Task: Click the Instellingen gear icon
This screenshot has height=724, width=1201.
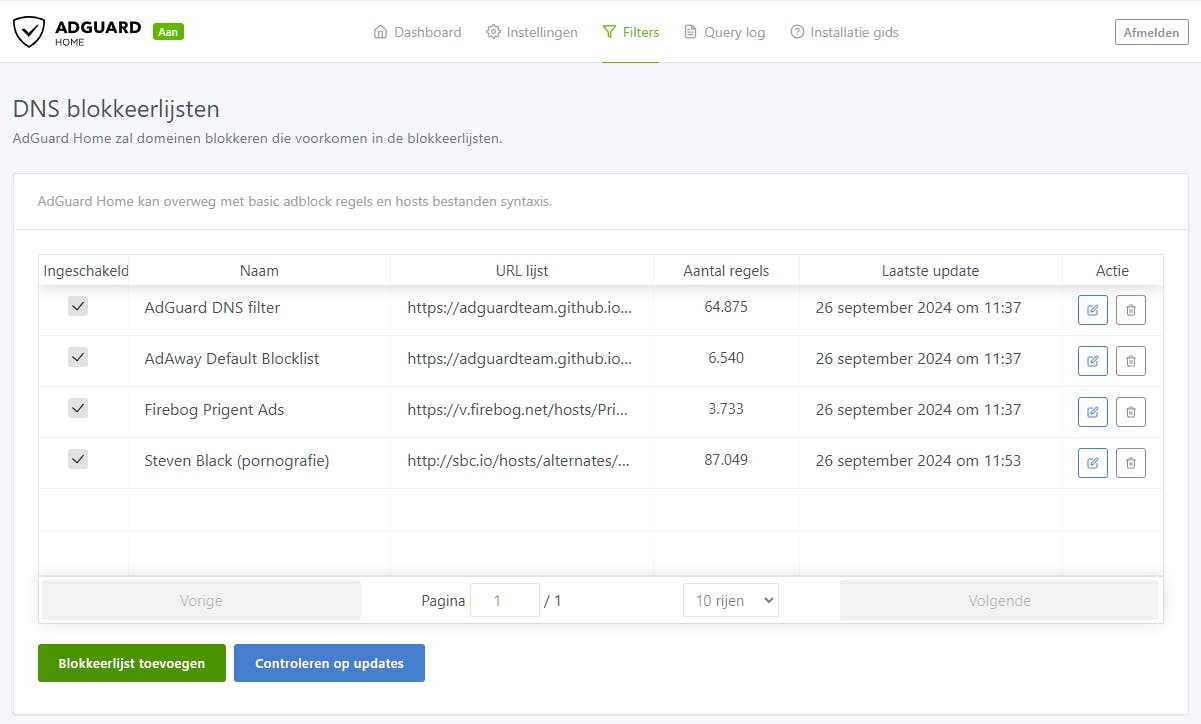Action: (x=493, y=32)
